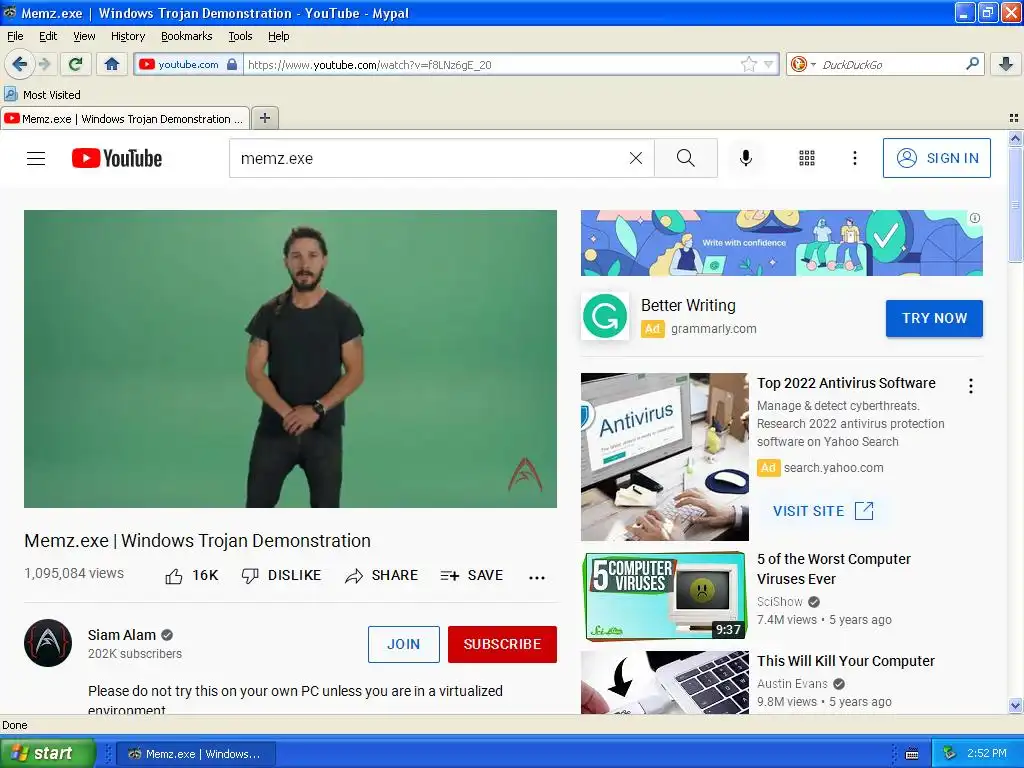Open the YouTube apps grid icon
Image resolution: width=1024 pixels, height=768 pixels.
[807, 158]
